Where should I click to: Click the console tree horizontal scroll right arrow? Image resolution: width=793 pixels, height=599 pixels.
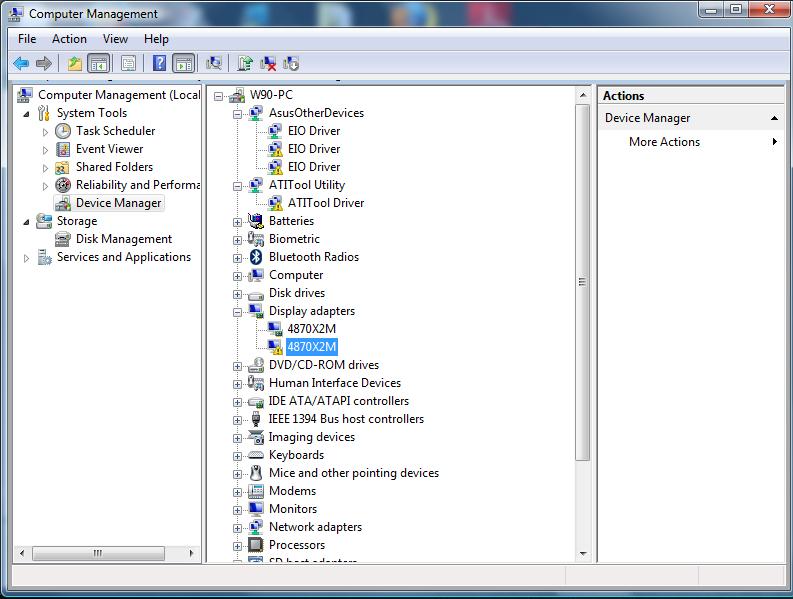(192, 553)
